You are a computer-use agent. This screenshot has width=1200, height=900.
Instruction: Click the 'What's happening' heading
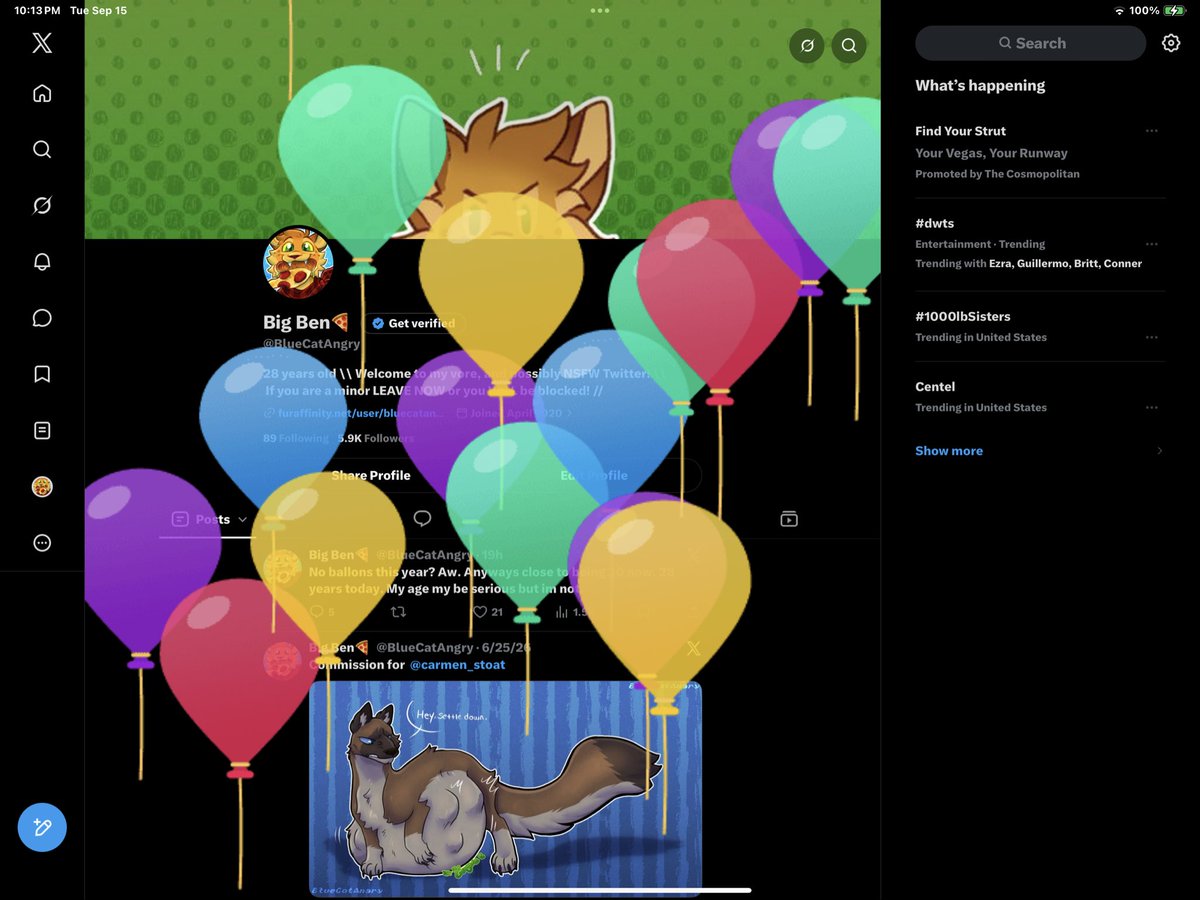tap(980, 86)
